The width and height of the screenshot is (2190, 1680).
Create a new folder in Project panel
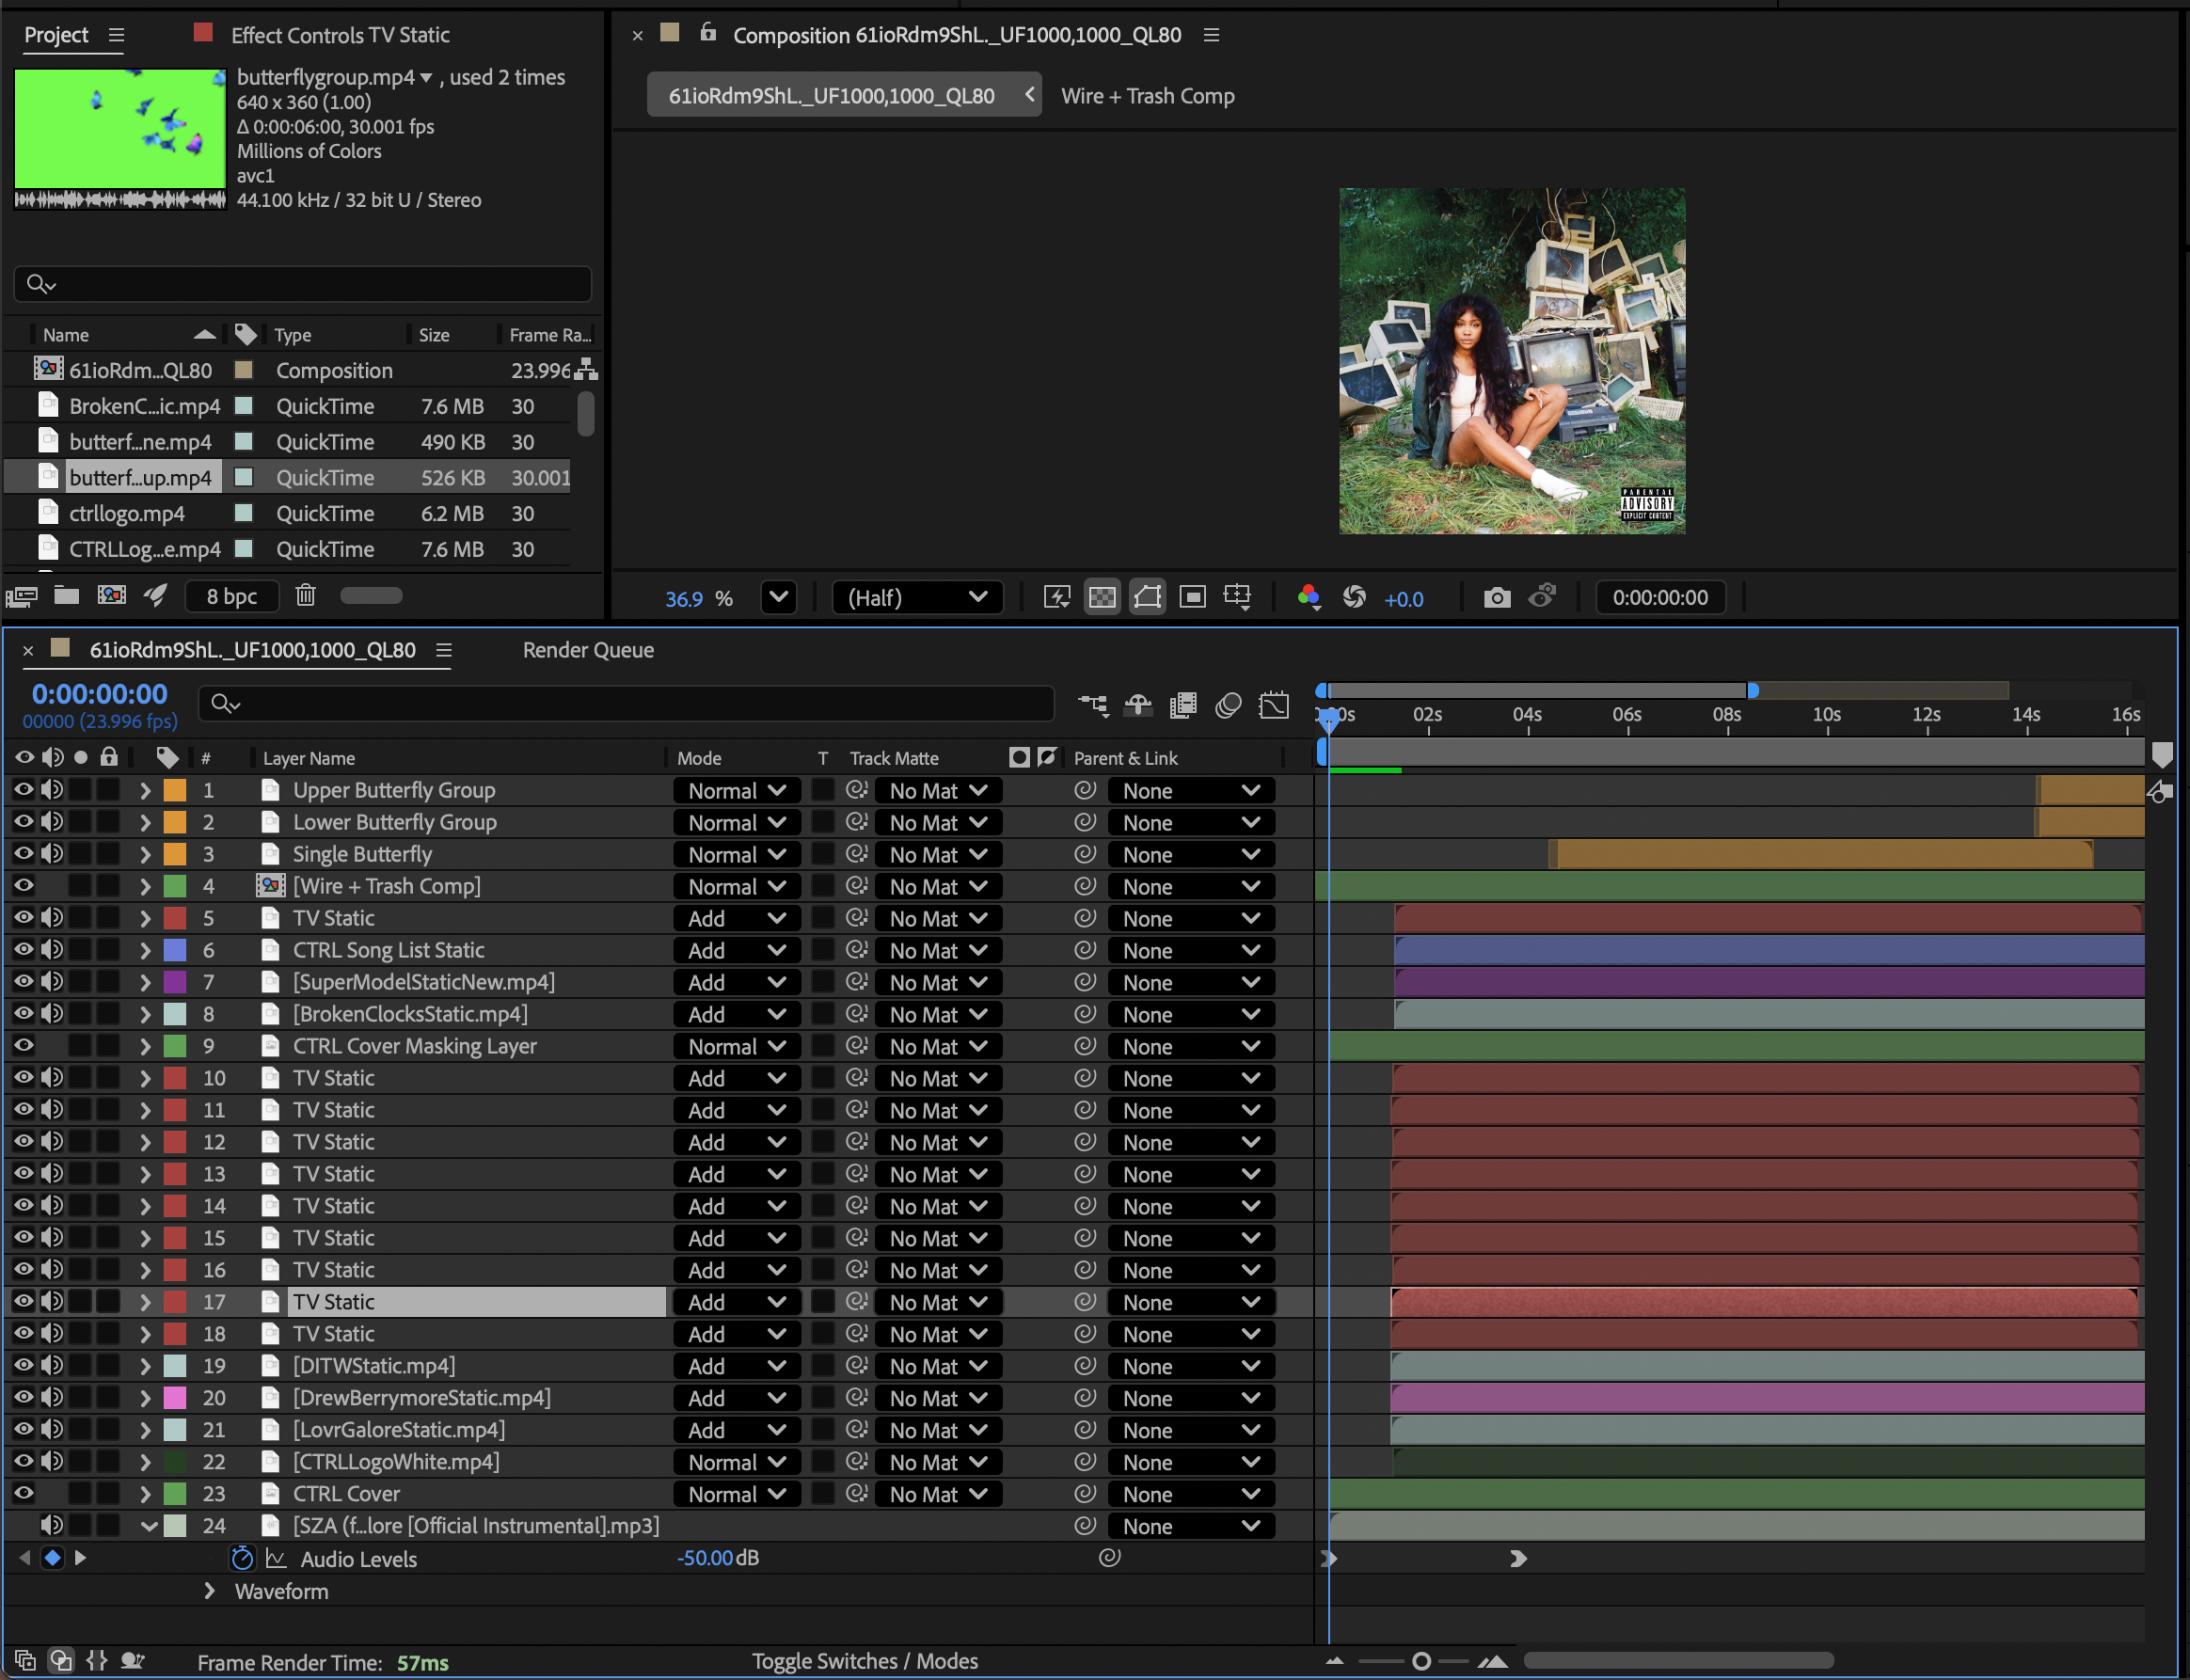click(x=66, y=596)
